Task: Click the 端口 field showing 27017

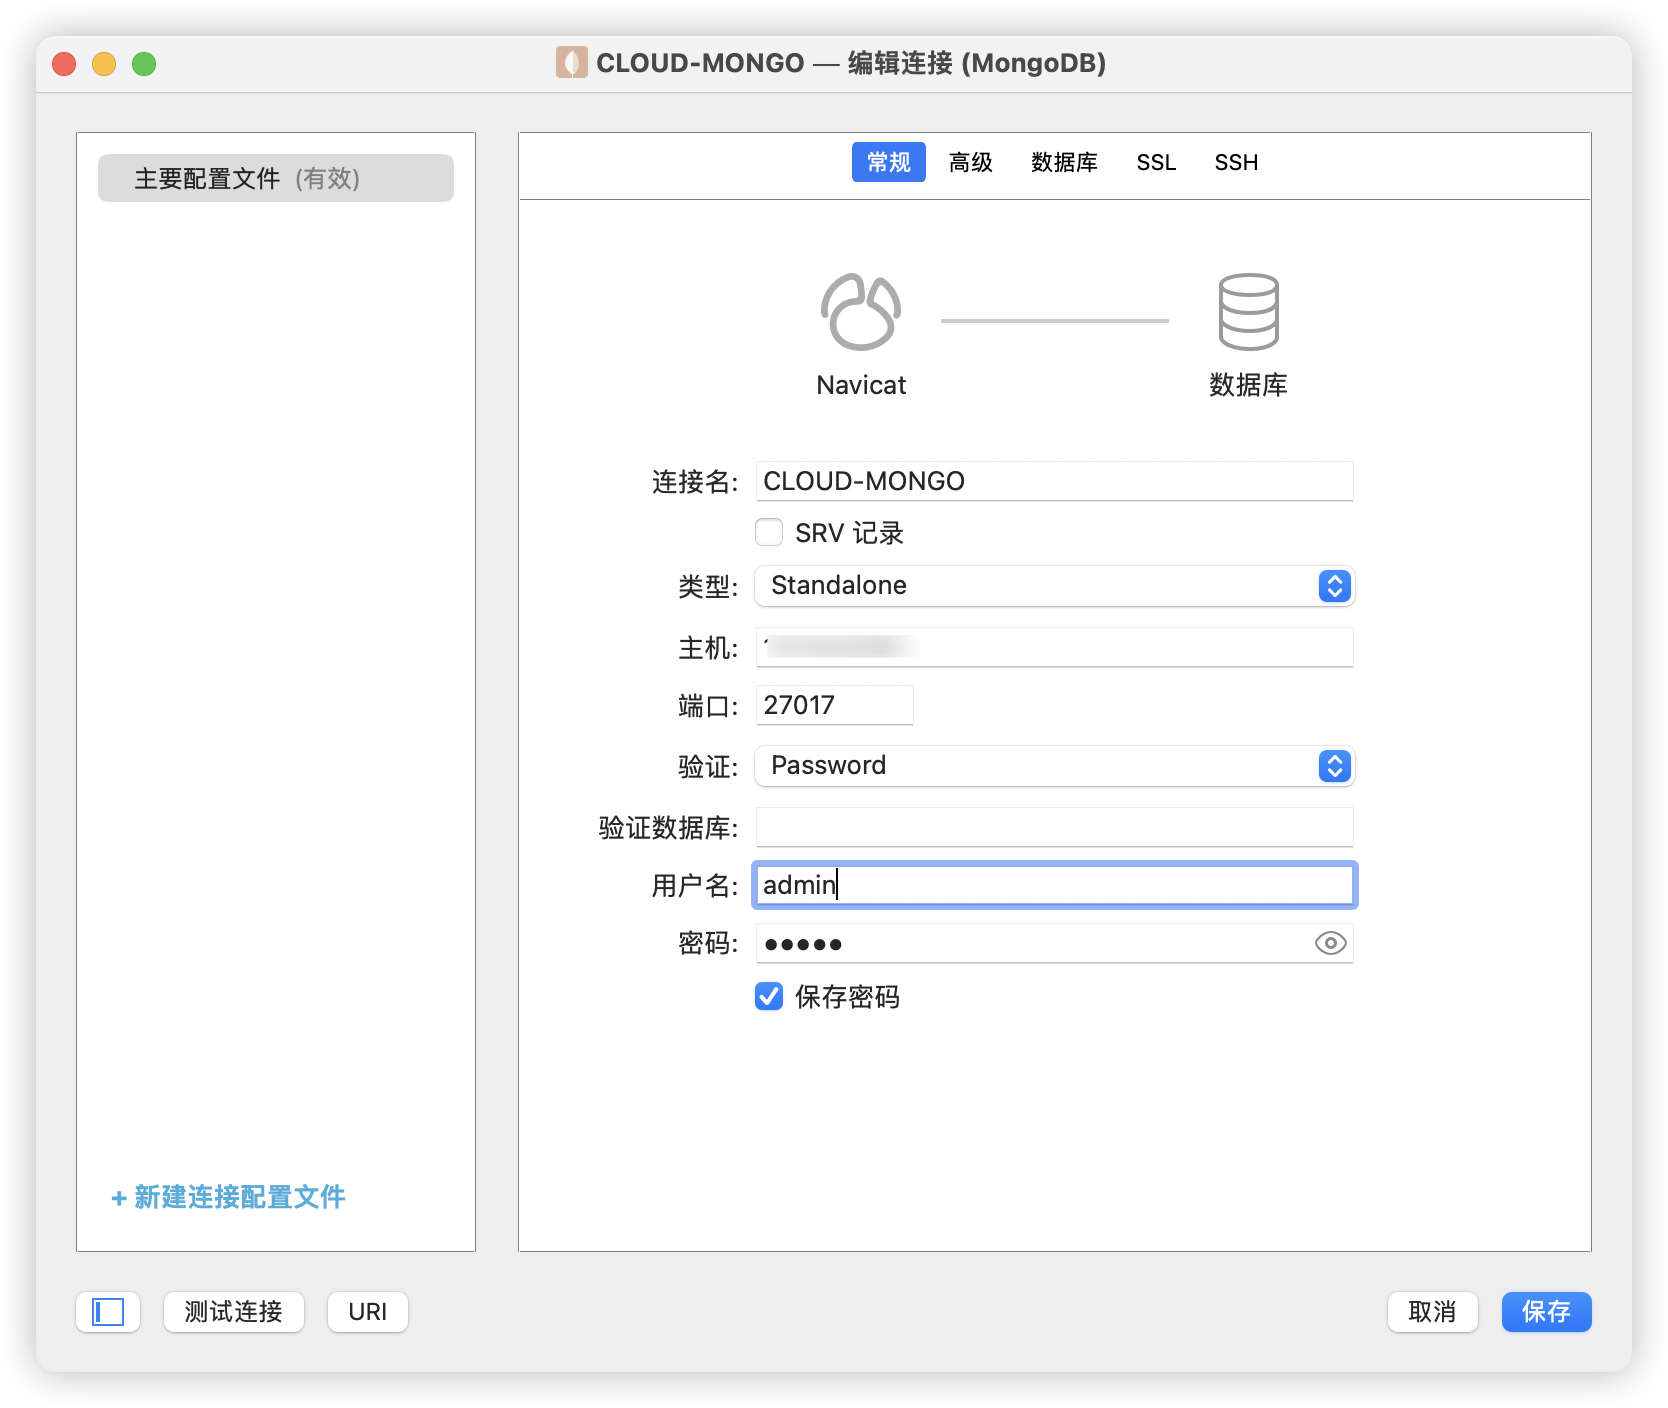Action: tap(835, 705)
